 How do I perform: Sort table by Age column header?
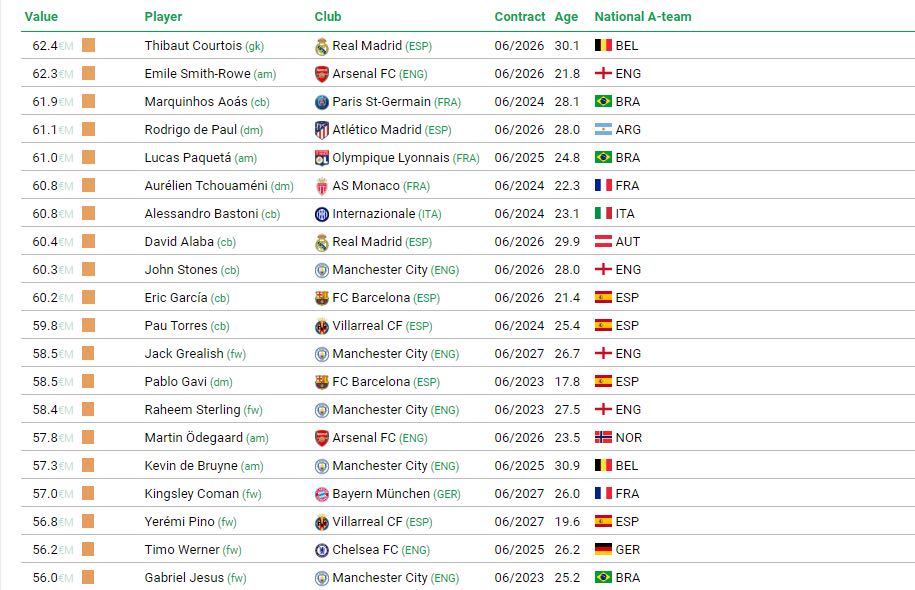566,16
